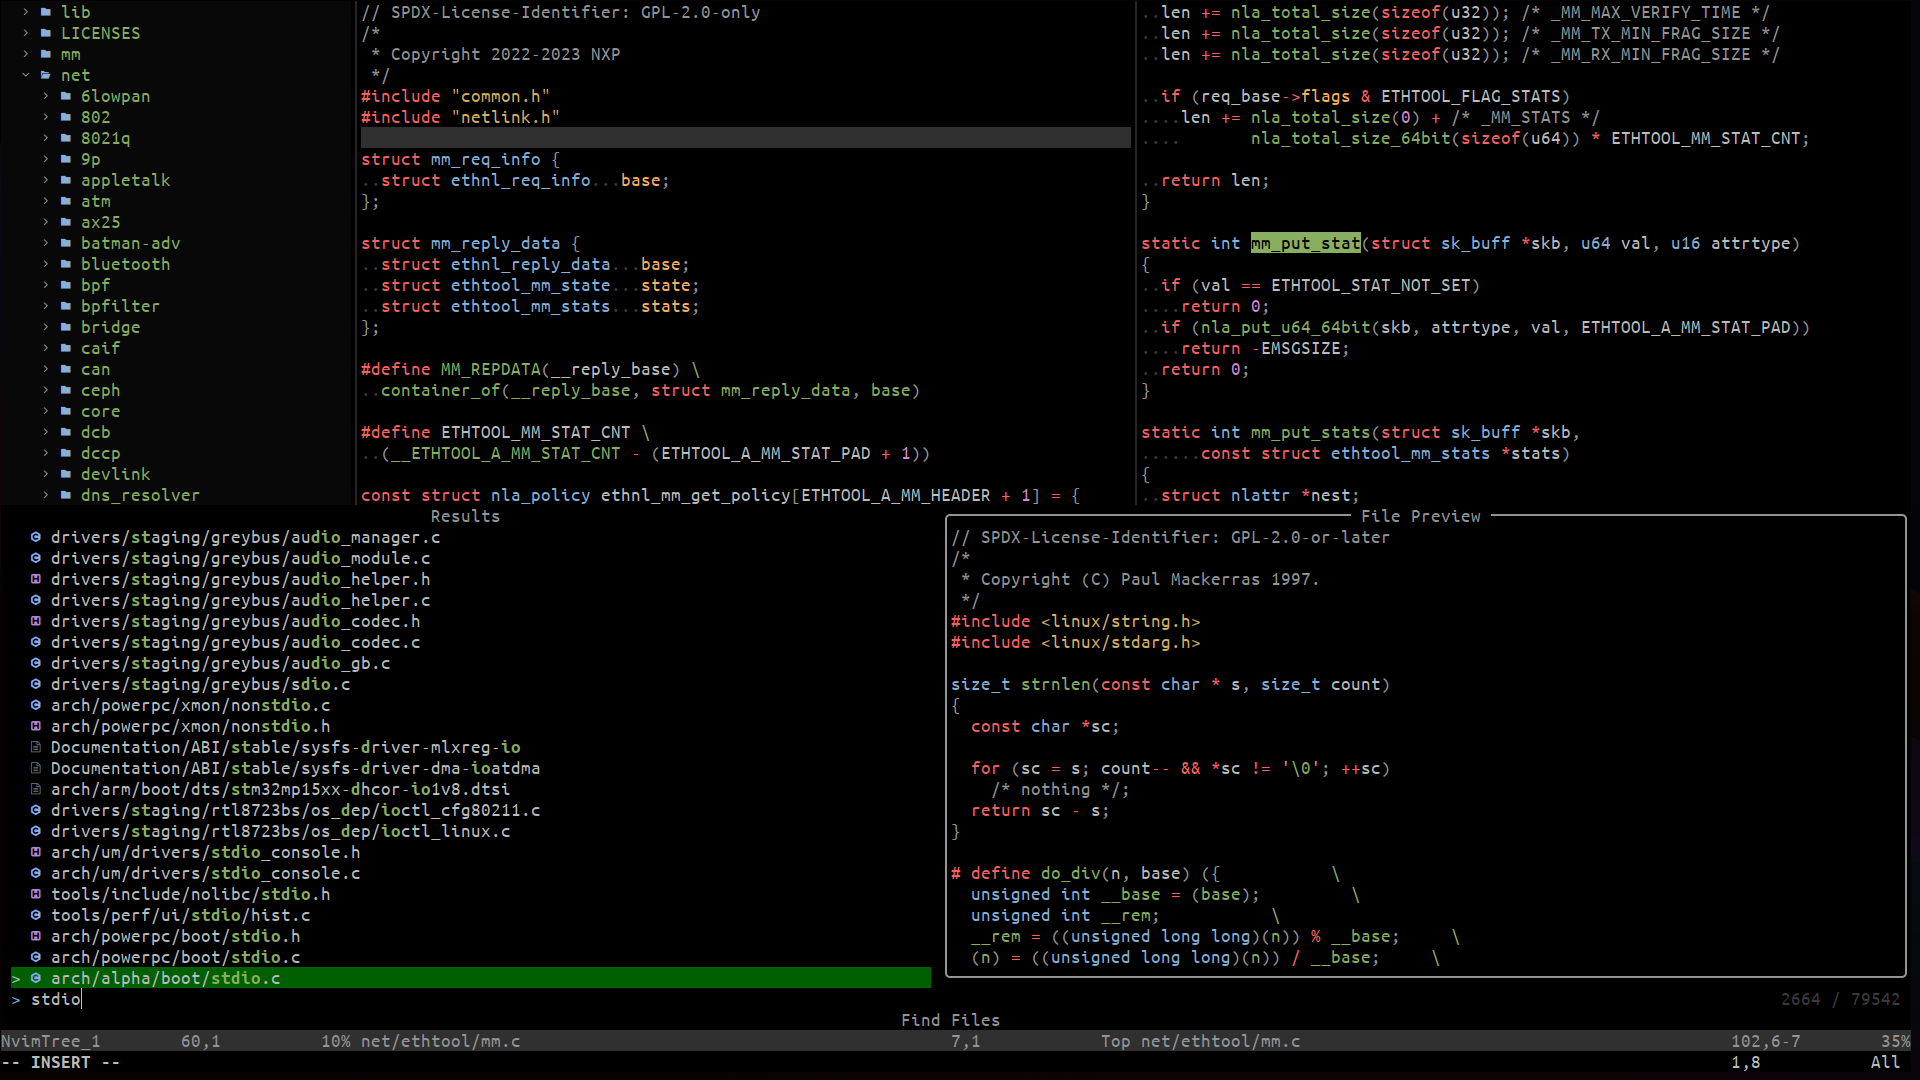
Task: Click the 102,6-7 cursor position indicator
Action: [1766, 1041]
